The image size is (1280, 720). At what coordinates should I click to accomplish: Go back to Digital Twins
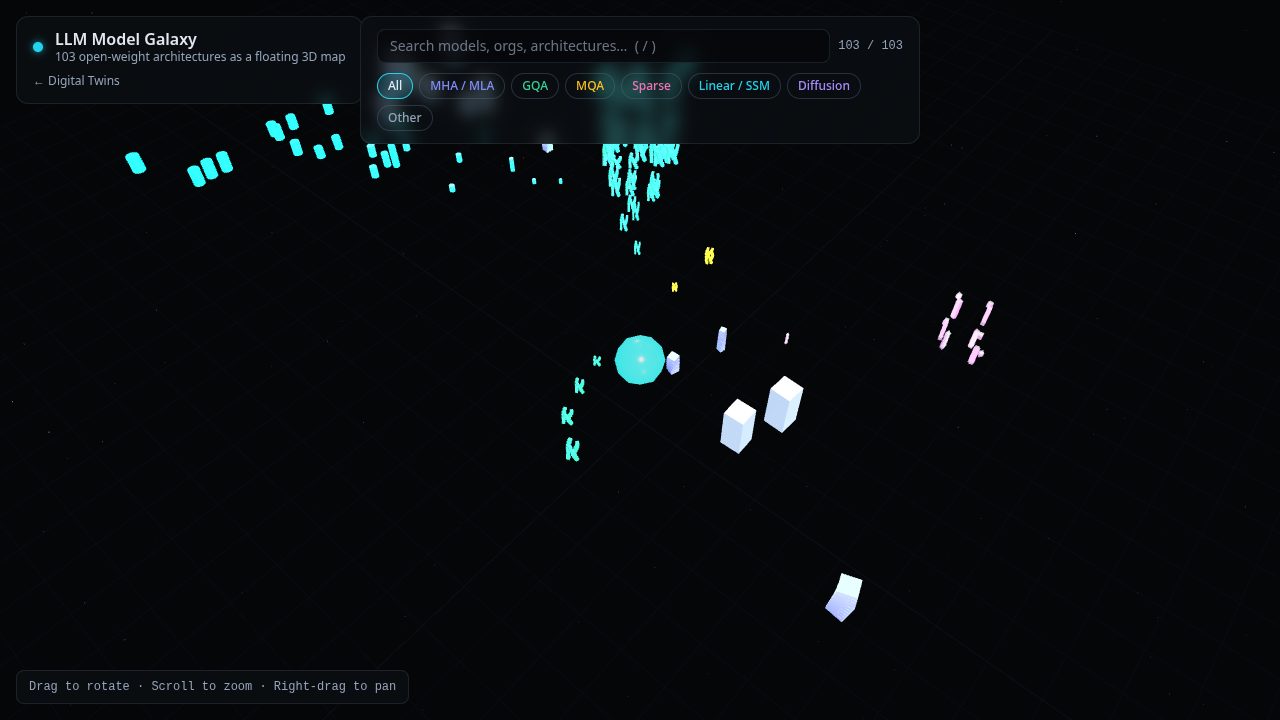pos(76,81)
